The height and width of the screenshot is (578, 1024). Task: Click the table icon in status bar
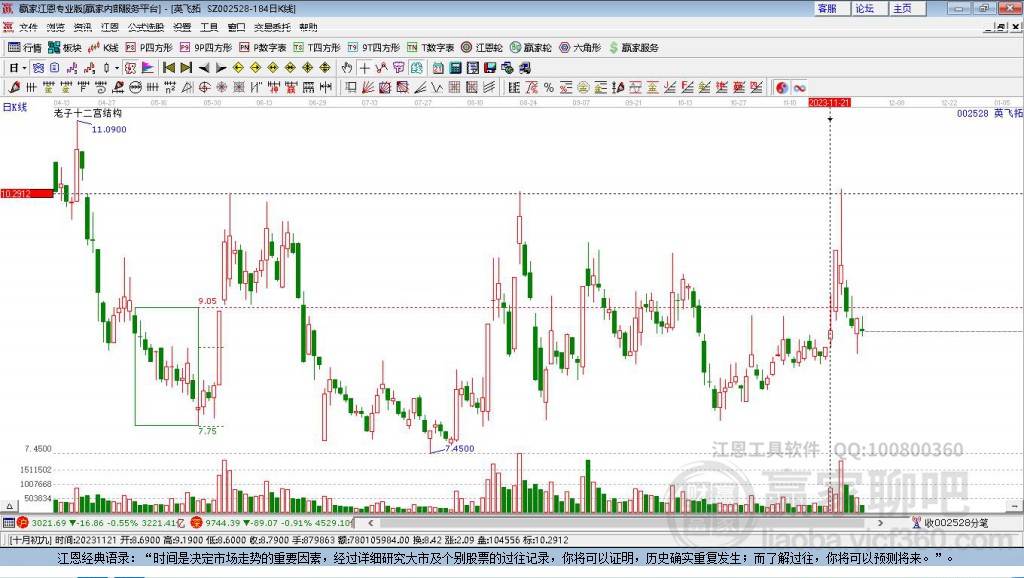click(8, 522)
